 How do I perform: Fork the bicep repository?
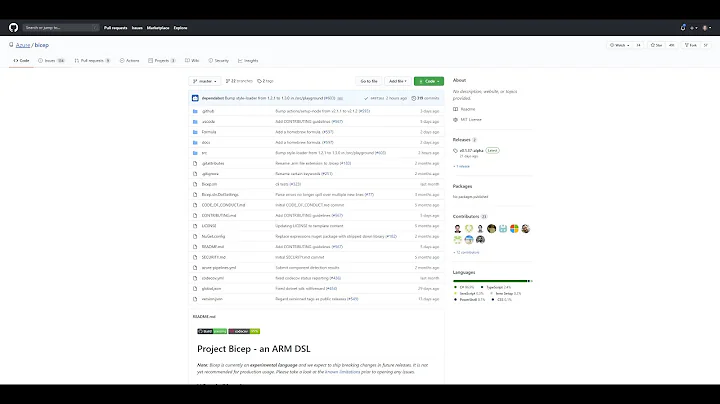coord(691,45)
